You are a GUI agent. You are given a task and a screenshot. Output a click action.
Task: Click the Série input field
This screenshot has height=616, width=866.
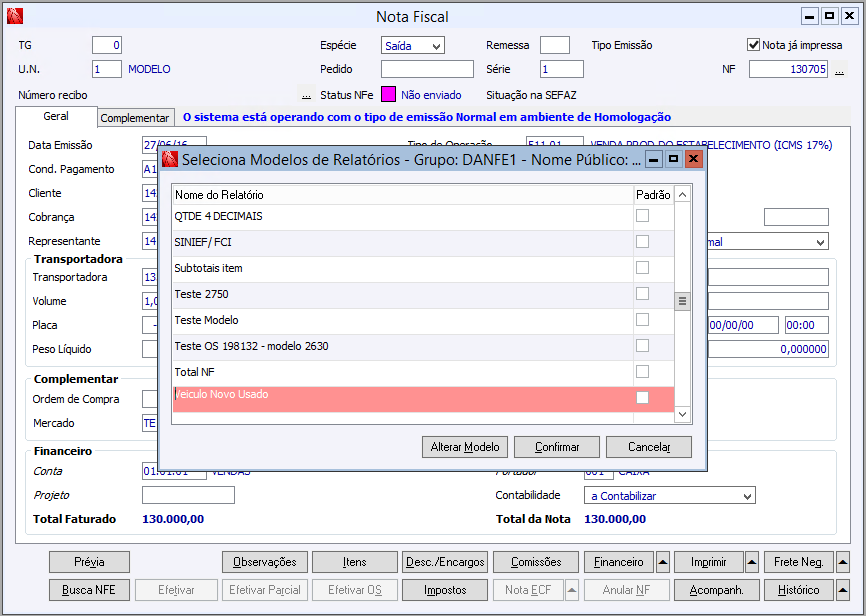pyautogui.click(x=562, y=69)
